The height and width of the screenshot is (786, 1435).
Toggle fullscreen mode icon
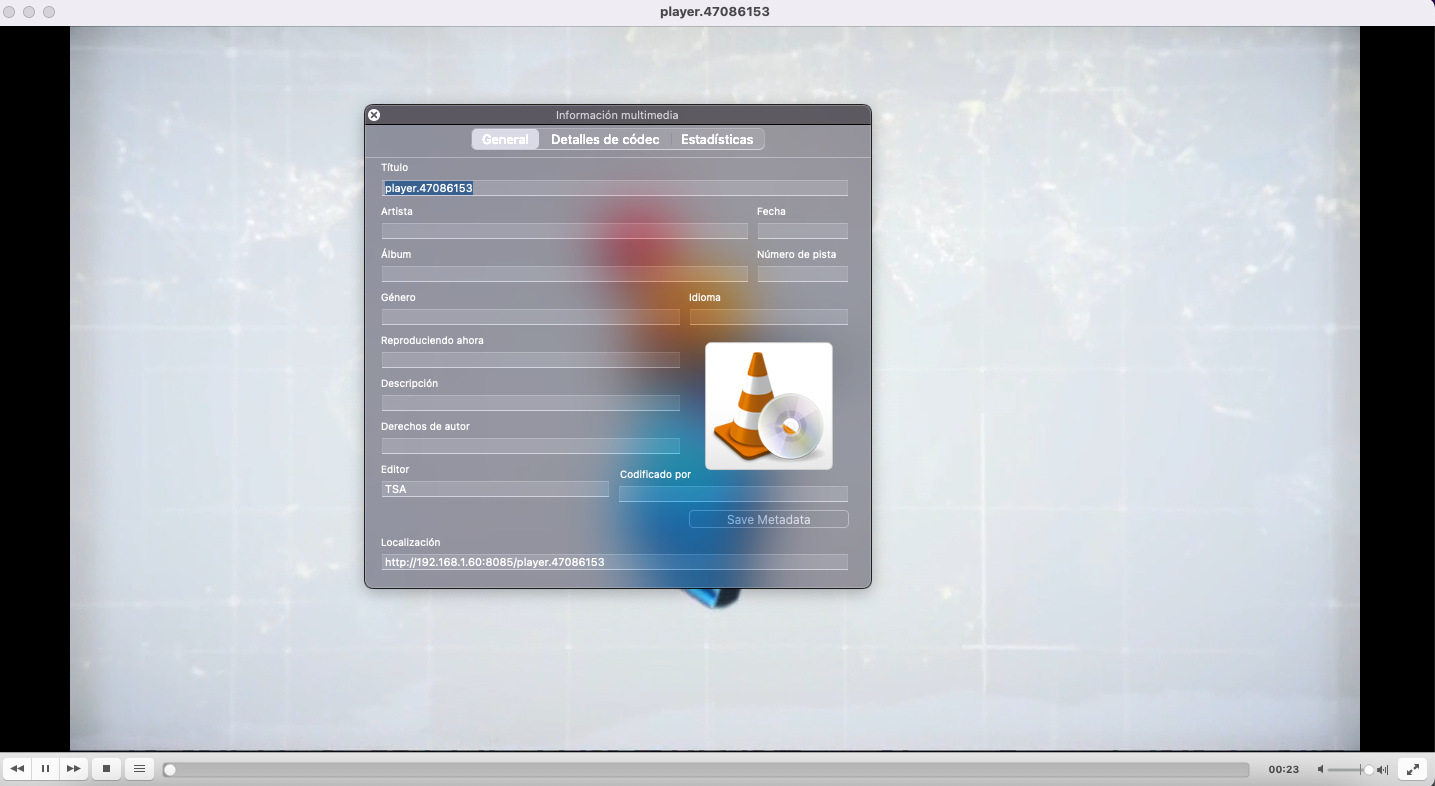click(x=1412, y=769)
